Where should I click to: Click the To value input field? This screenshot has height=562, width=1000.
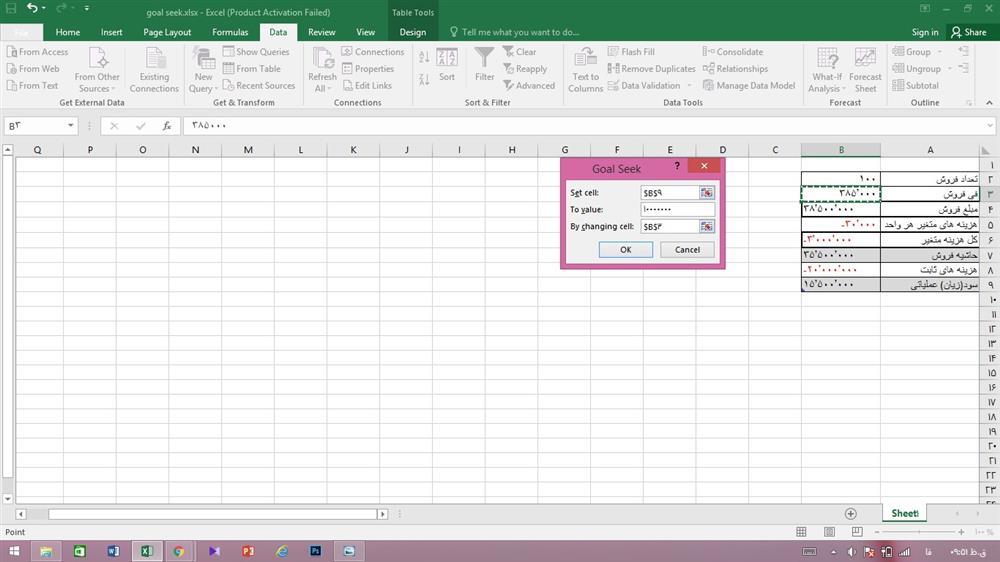pyautogui.click(x=677, y=209)
